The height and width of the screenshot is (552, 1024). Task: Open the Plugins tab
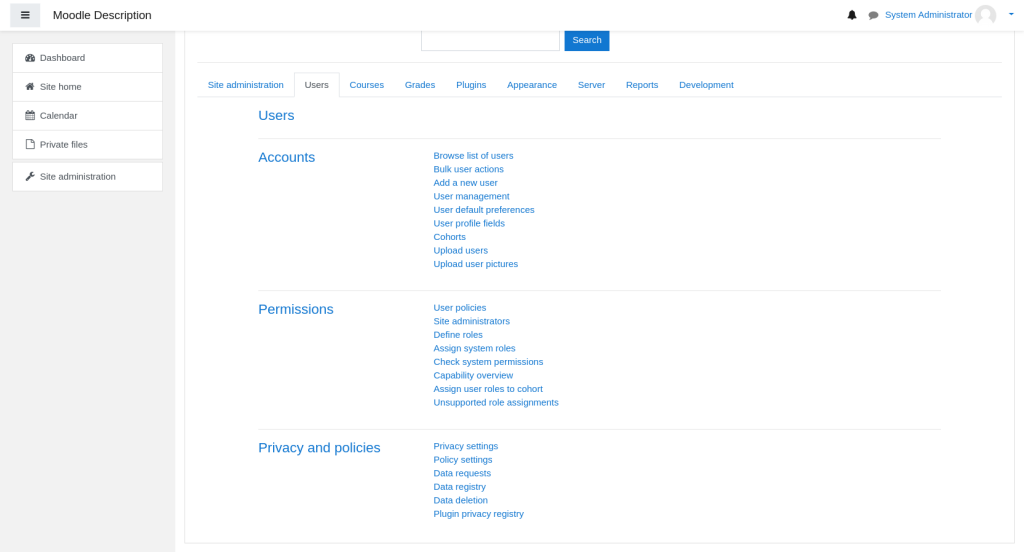pyautogui.click(x=471, y=85)
